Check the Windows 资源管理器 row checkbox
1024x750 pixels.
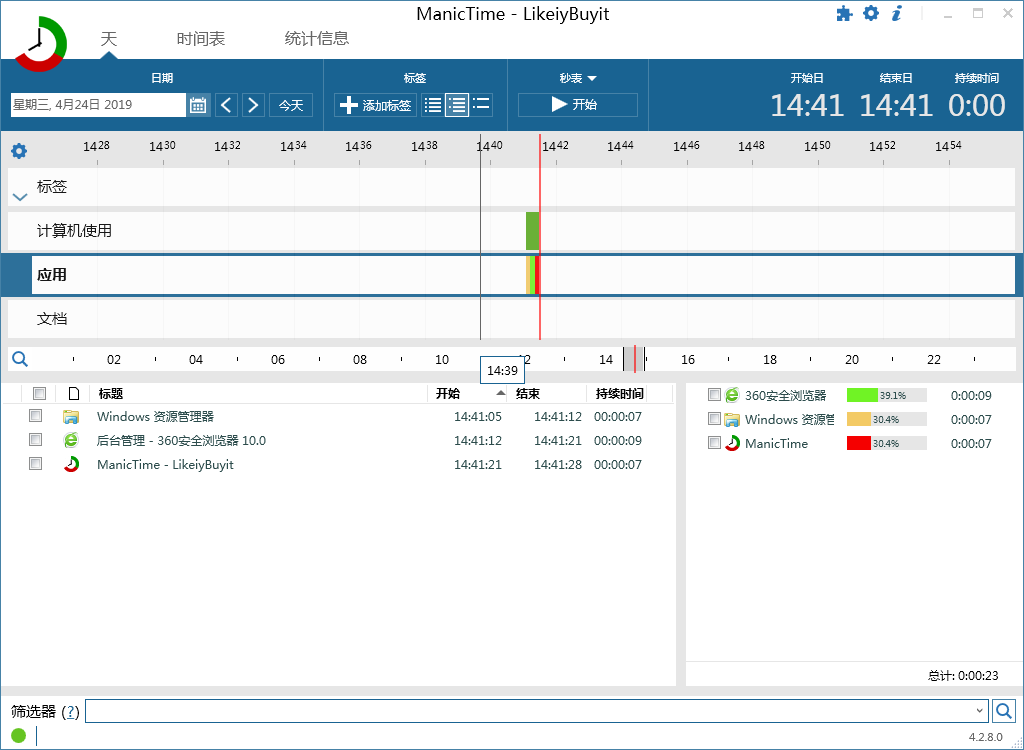[36, 416]
